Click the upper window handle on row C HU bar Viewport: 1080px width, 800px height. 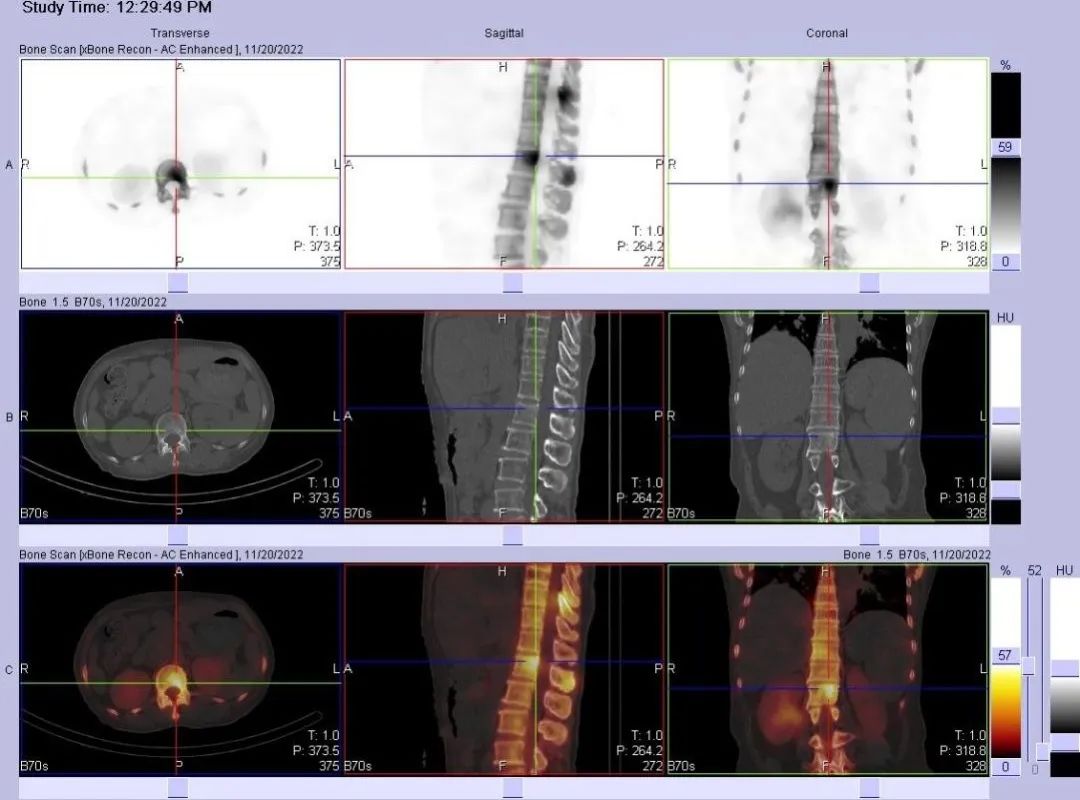pos(1065,668)
